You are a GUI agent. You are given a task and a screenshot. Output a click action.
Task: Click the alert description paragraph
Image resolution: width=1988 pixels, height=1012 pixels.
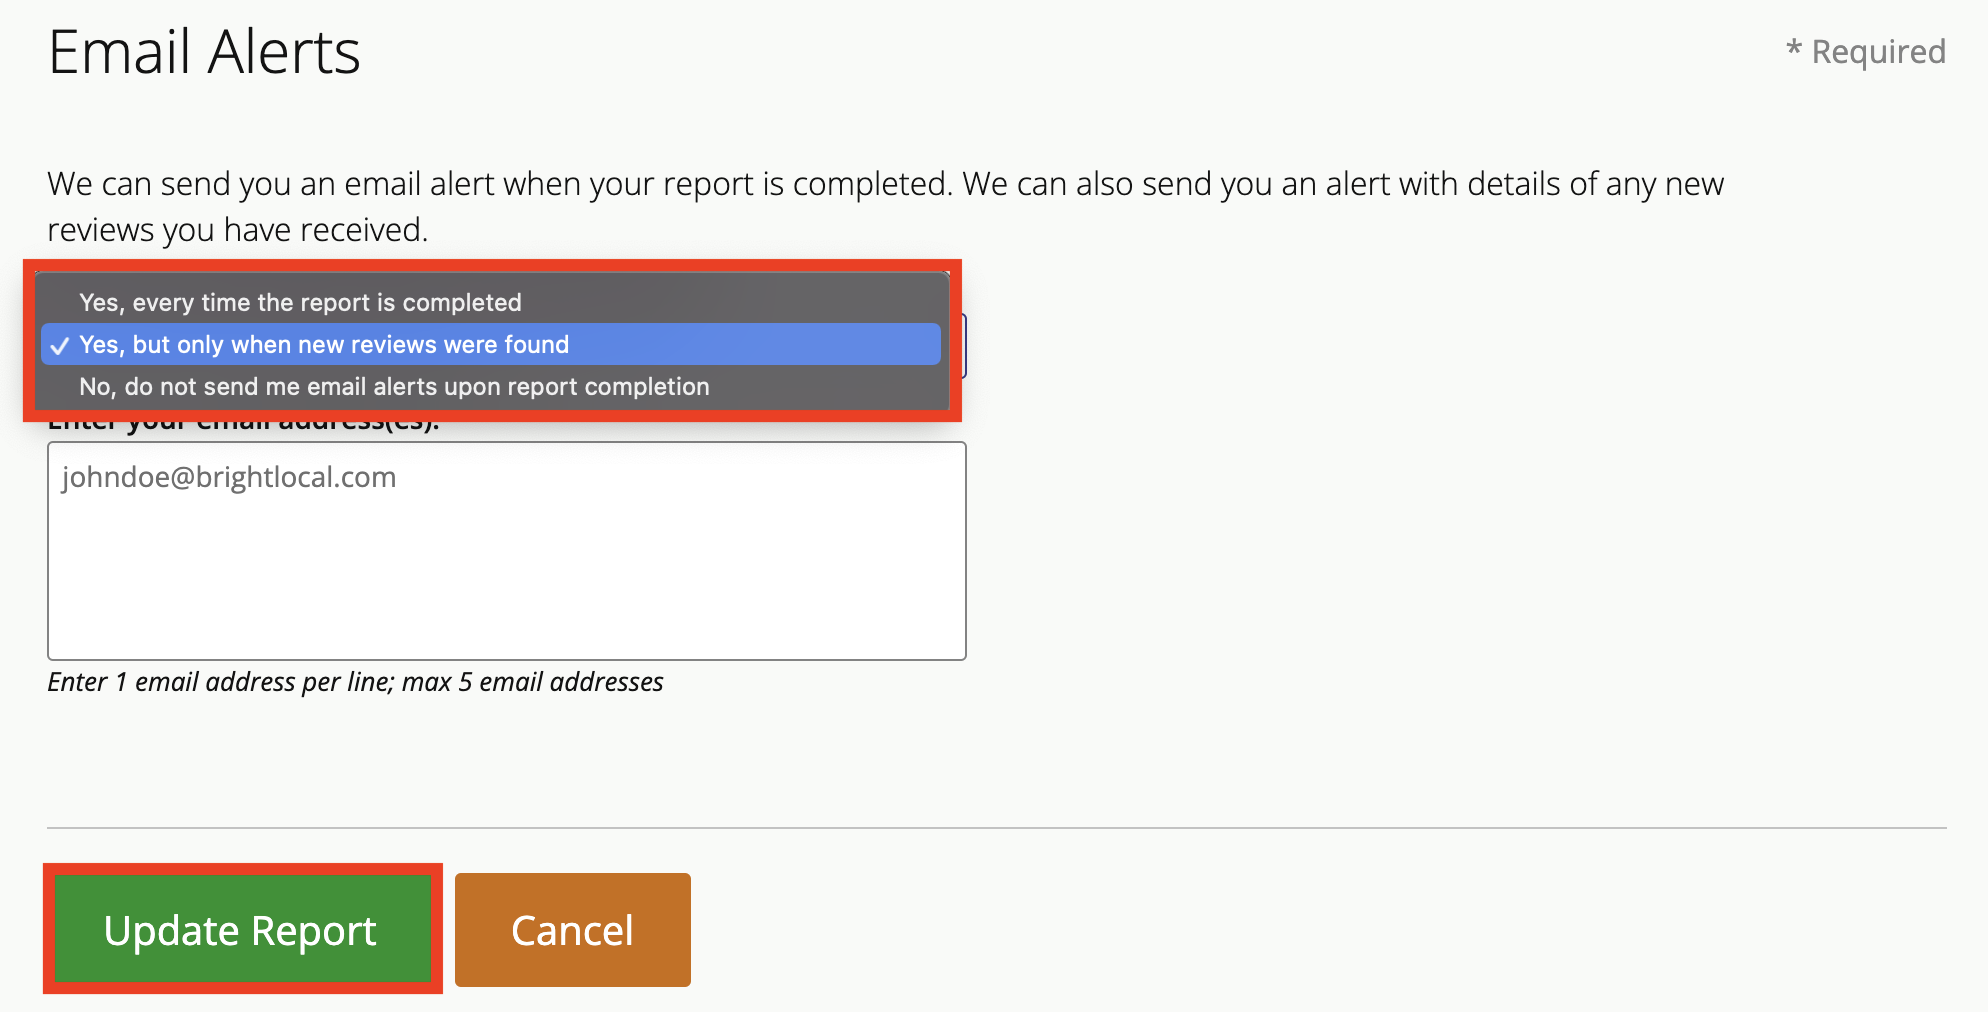[885, 205]
